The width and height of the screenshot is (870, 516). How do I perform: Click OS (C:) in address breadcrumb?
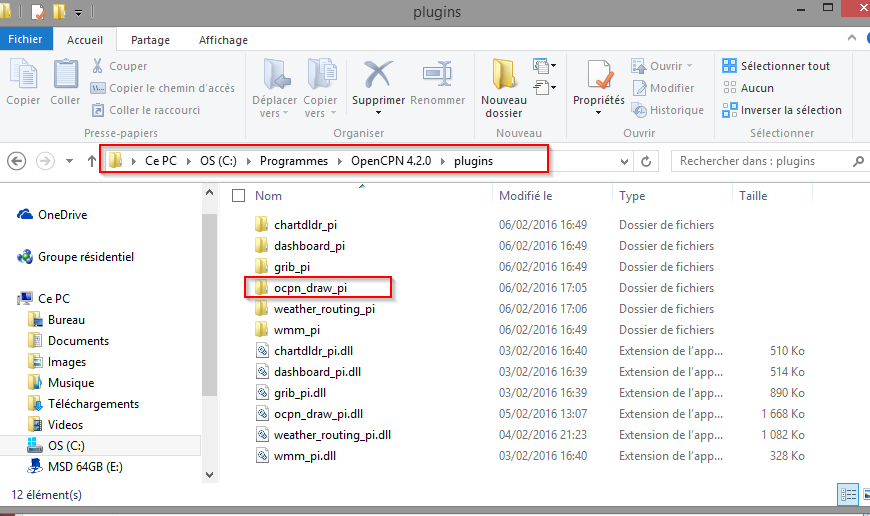[x=218, y=161]
